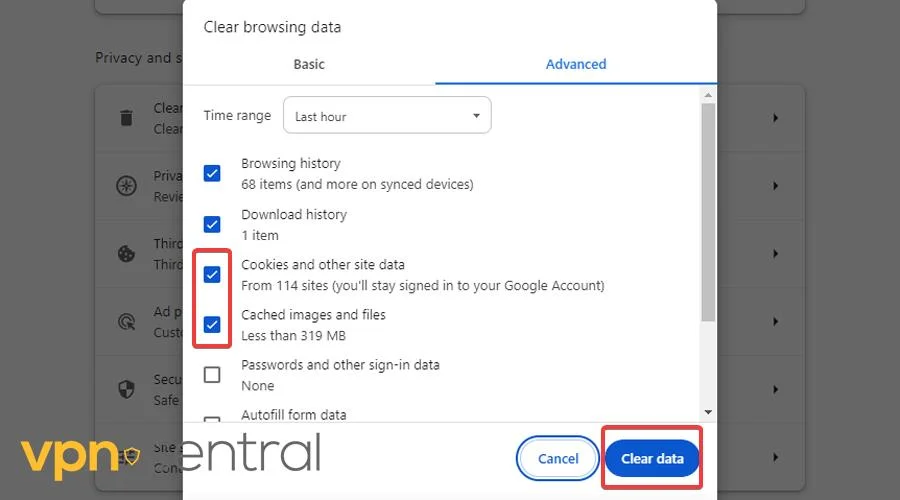This screenshot has height=500, width=900.
Task: Expand the arrow on the Security shield row
Action: tap(775, 389)
